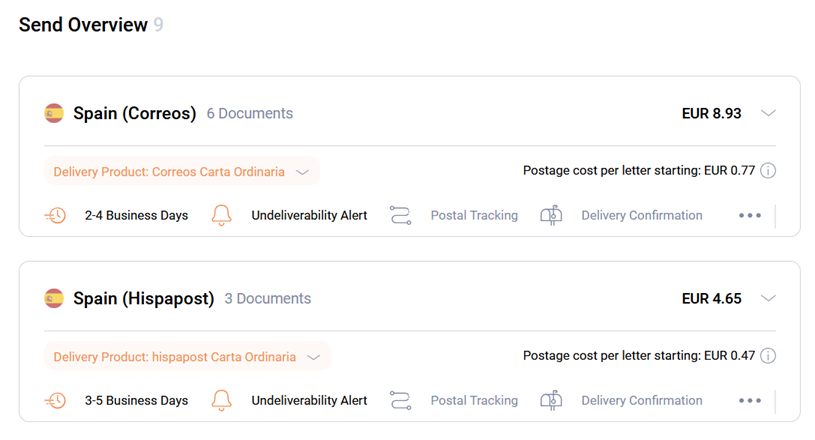This screenshot has height=440, width=815.
Task: Click the Spain flag icon for Hispapost
Action: (x=54, y=298)
